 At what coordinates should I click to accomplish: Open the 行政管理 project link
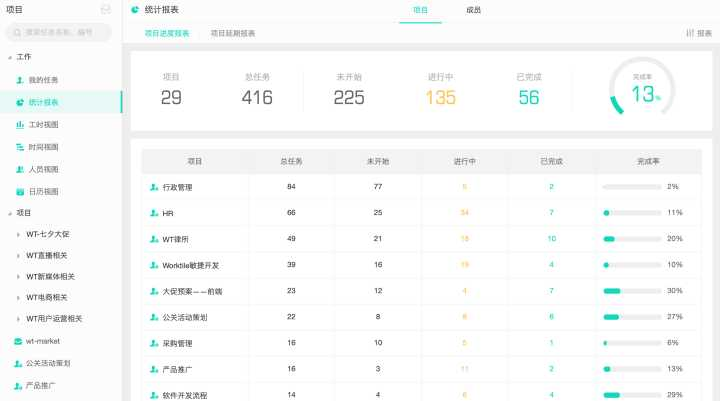pyautogui.click(x=177, y=187)
